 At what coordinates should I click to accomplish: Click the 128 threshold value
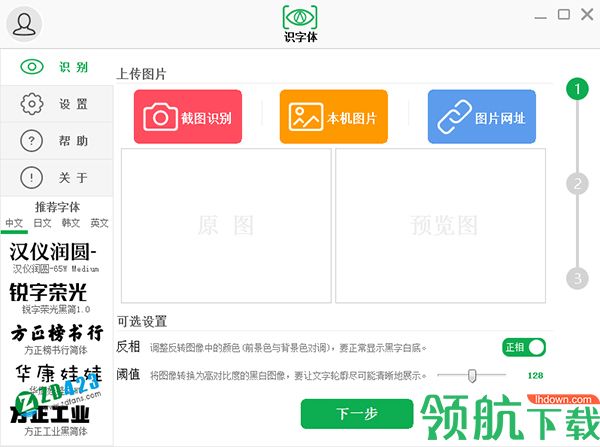pos(535,375)
